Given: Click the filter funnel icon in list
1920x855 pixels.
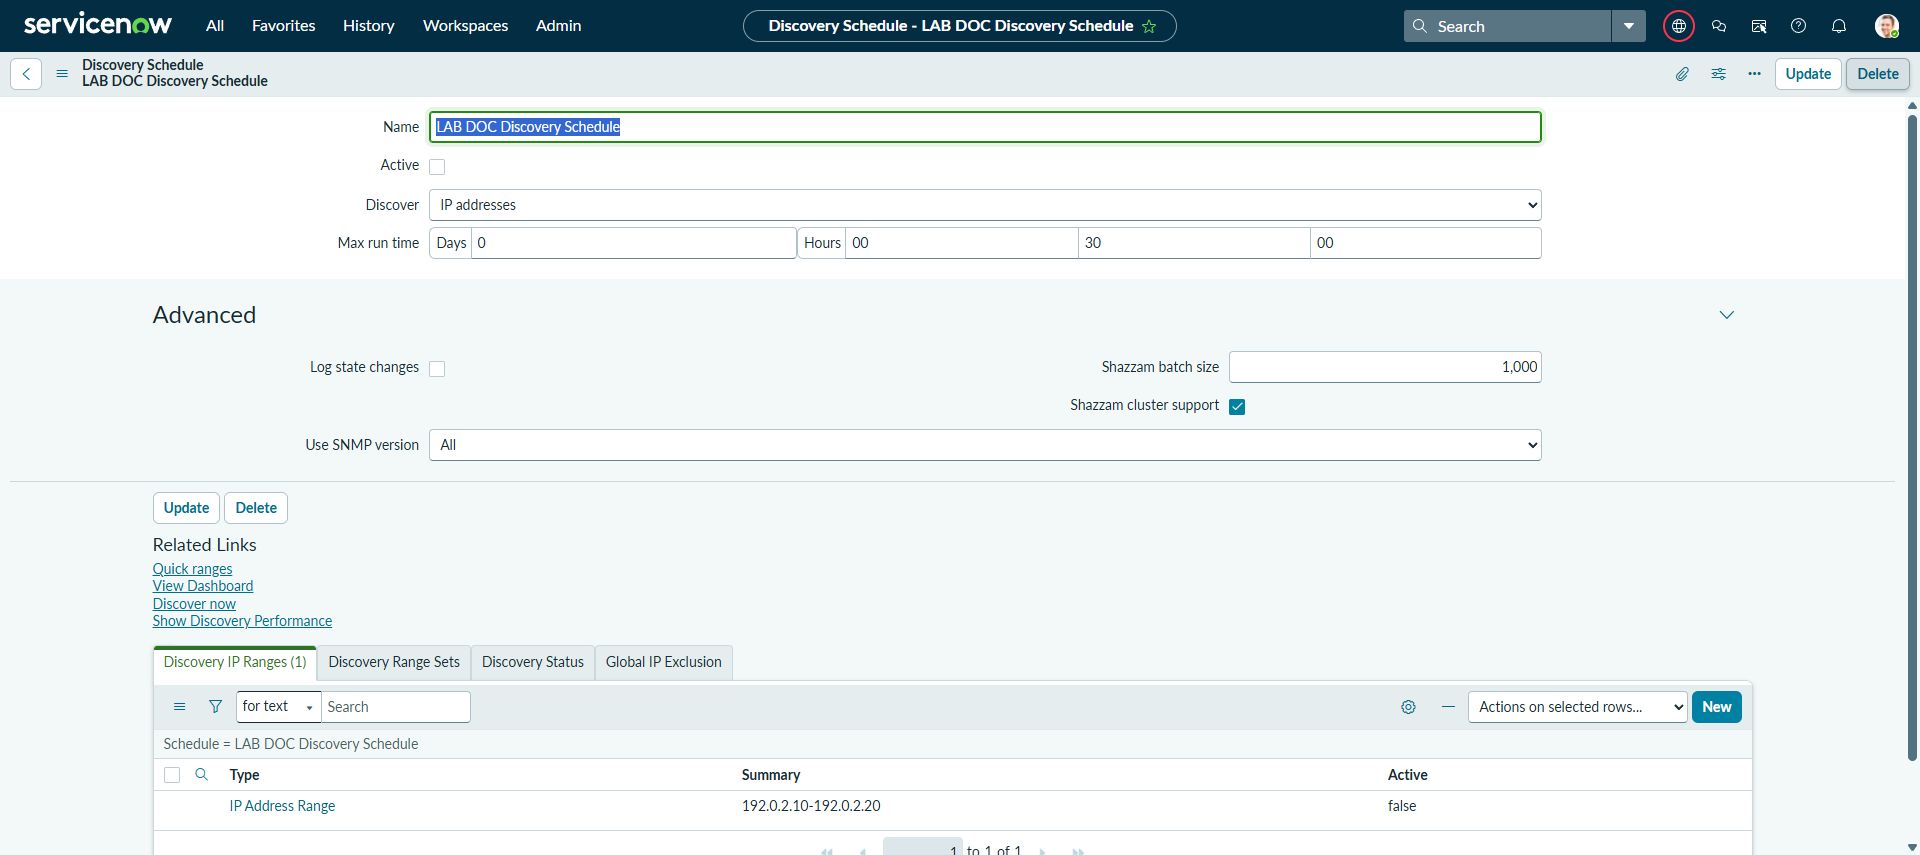Looking at the screenshot, I should tap(215, 707).
